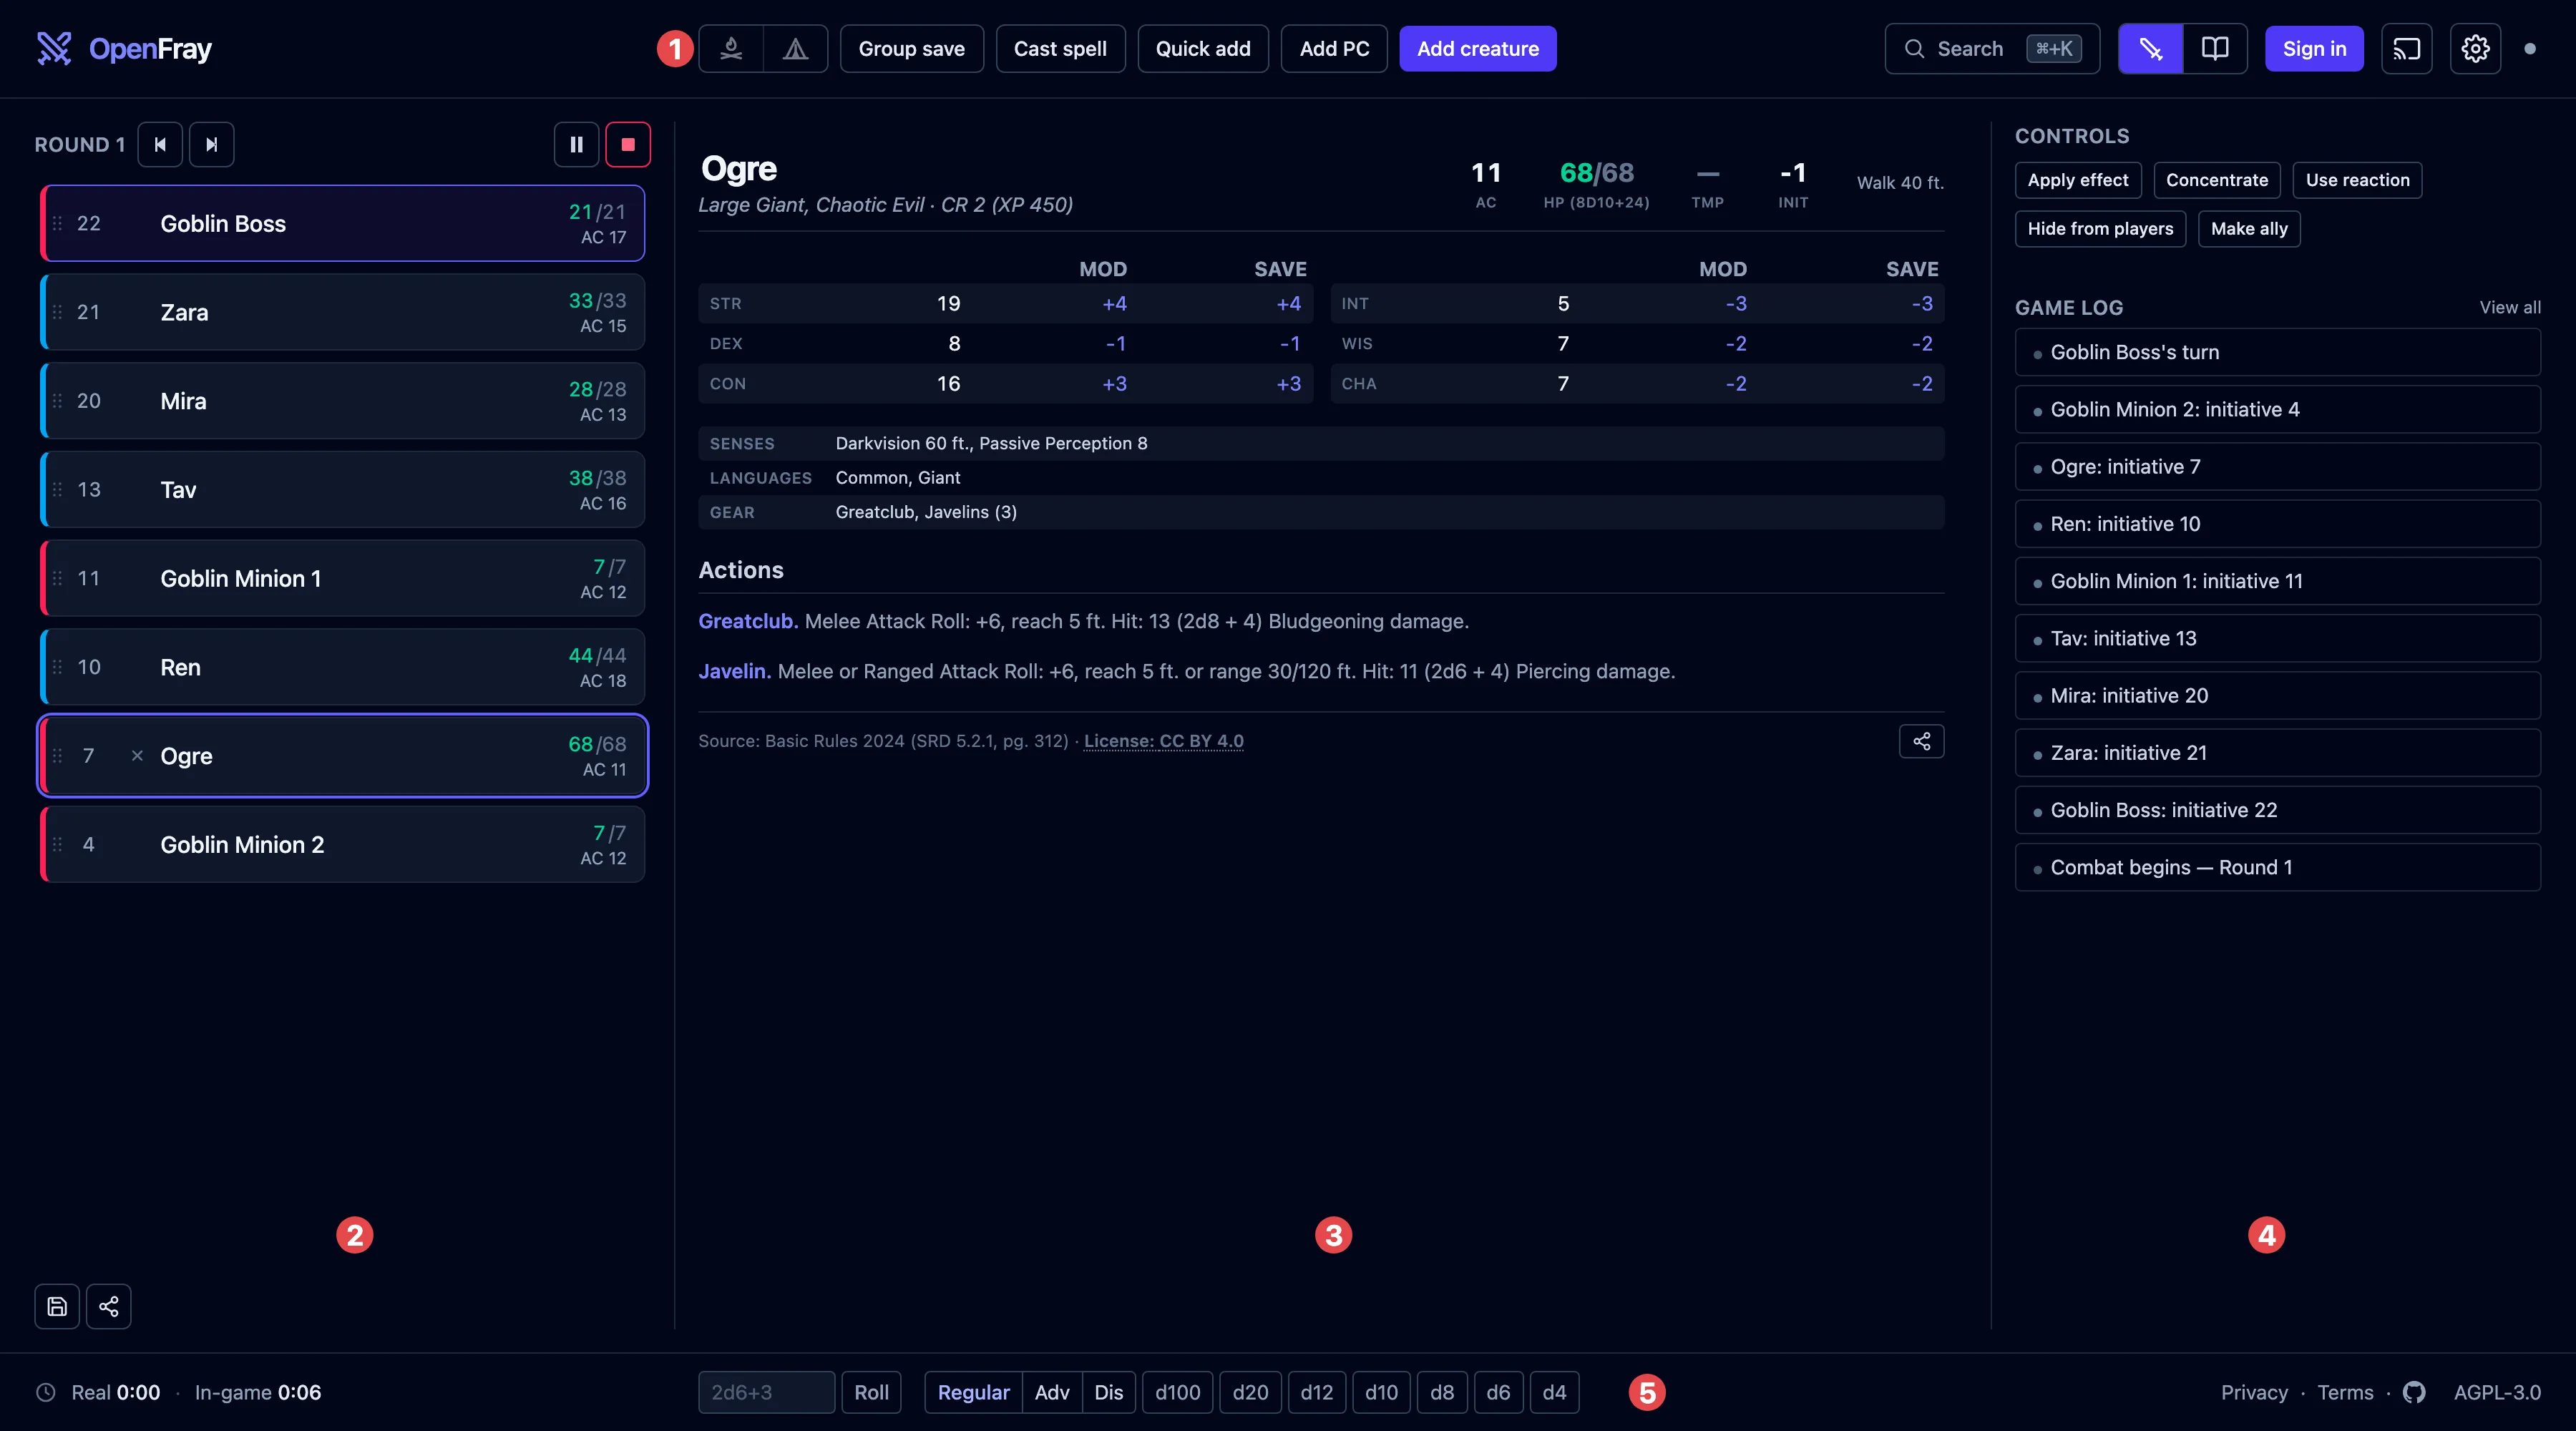Click the tent long rest icon
2576x1431 pixels.
(795, 48)
